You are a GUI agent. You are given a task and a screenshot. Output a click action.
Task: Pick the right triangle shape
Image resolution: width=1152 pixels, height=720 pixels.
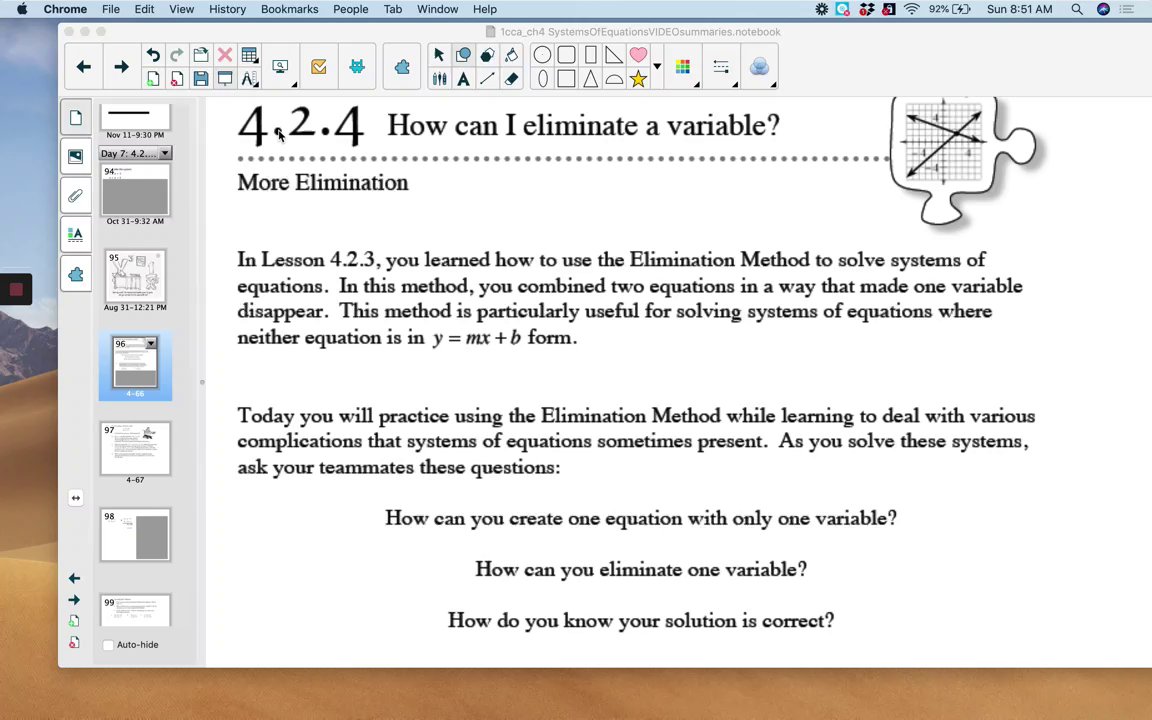pyautogui.click(x=614, y=55)
